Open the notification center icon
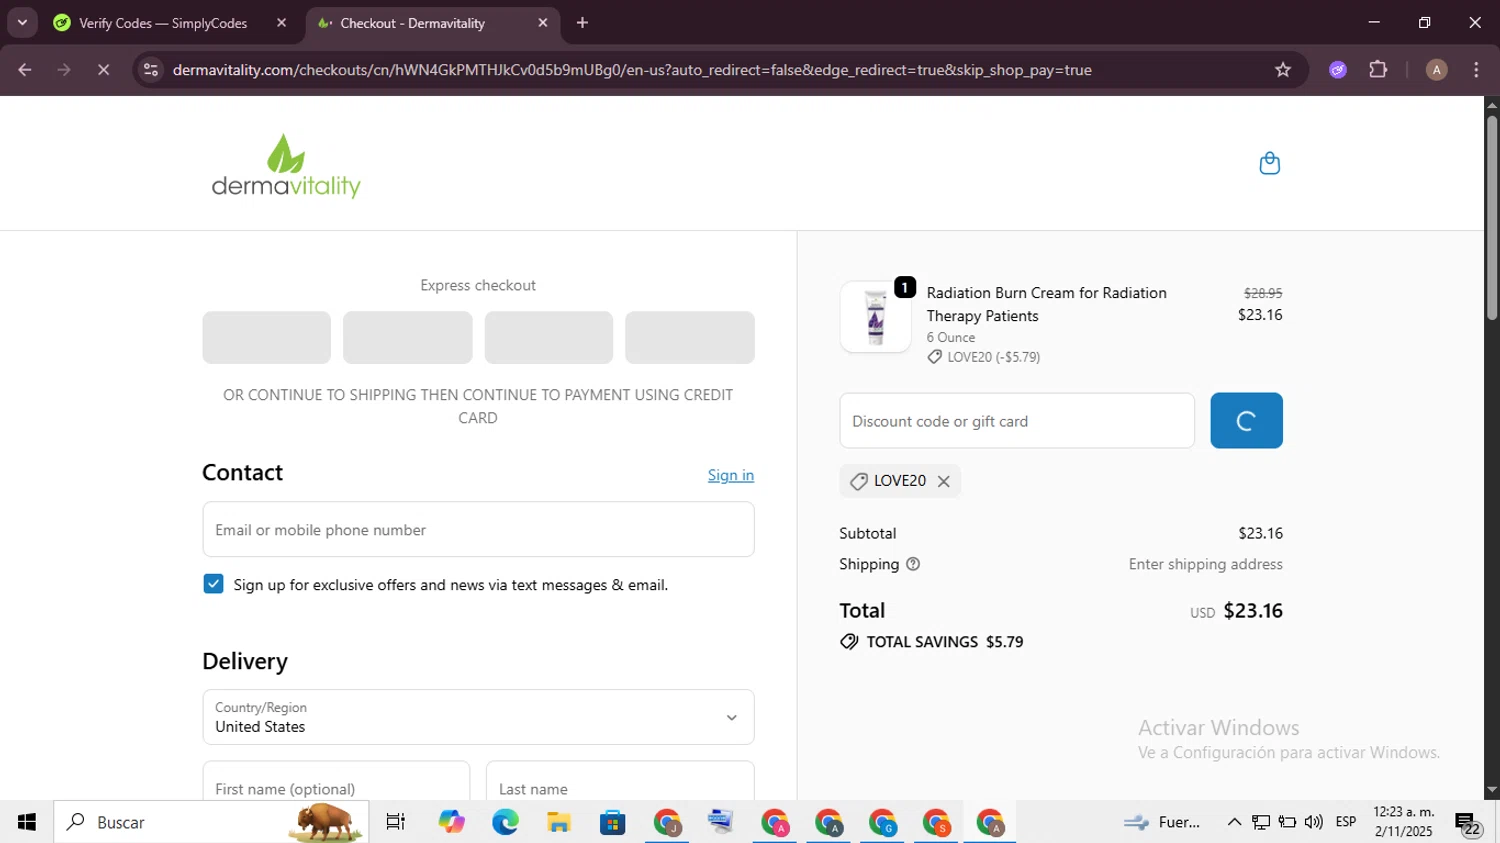The width and height of the screenshot is (1500, 843). 1468,824
